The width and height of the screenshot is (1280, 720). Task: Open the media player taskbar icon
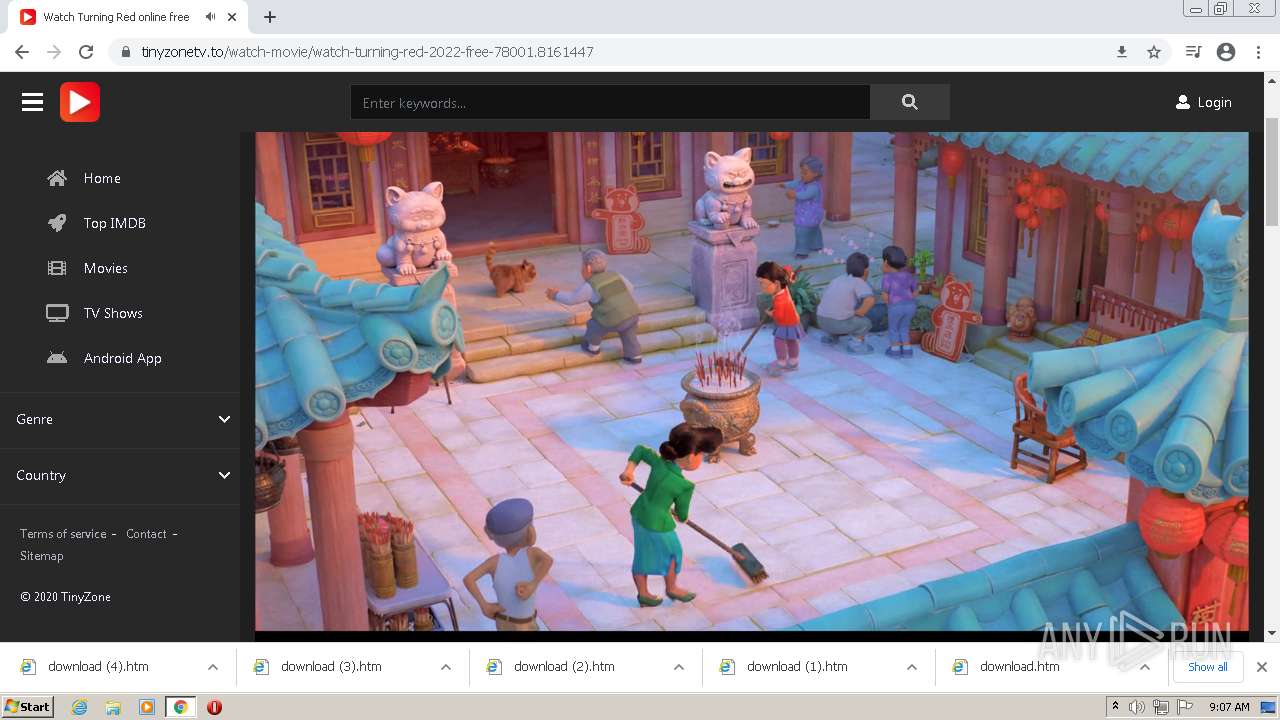147,707
